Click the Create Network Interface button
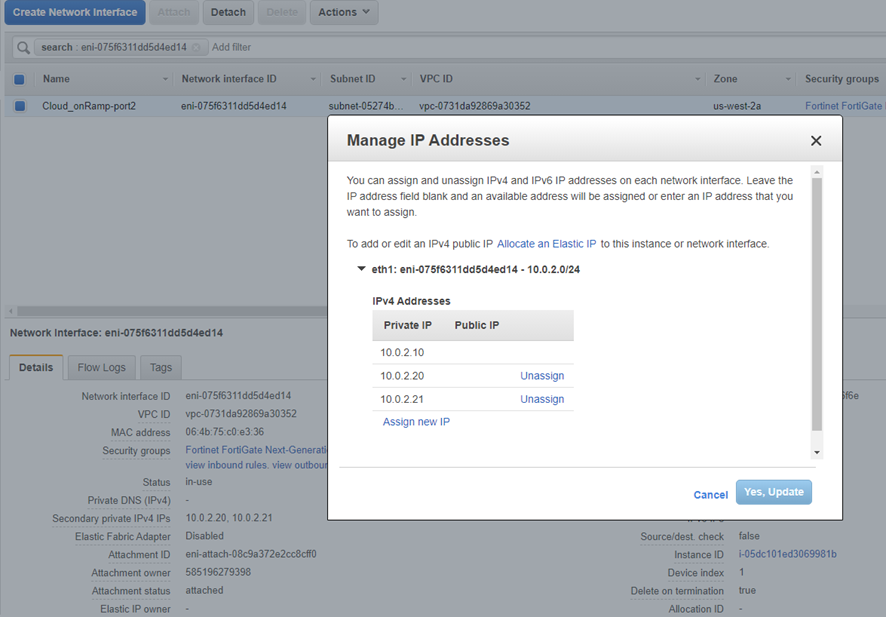 [x=74, y=12]
